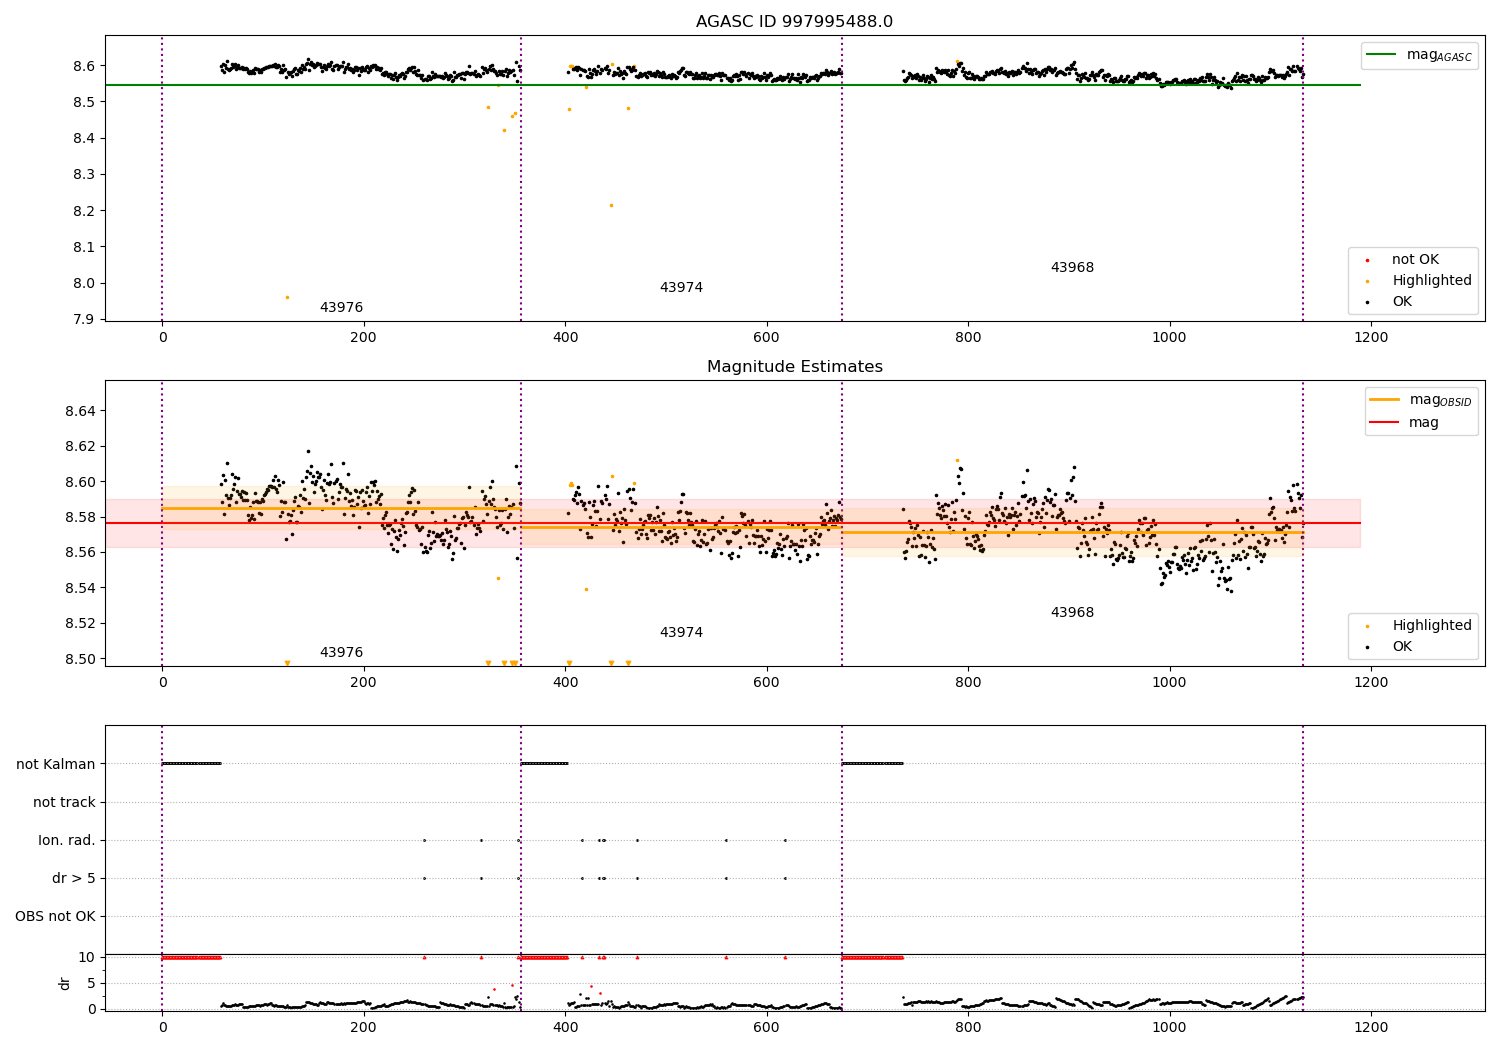Click the orange outlier point near magnitude 8.2

point(611,205)
